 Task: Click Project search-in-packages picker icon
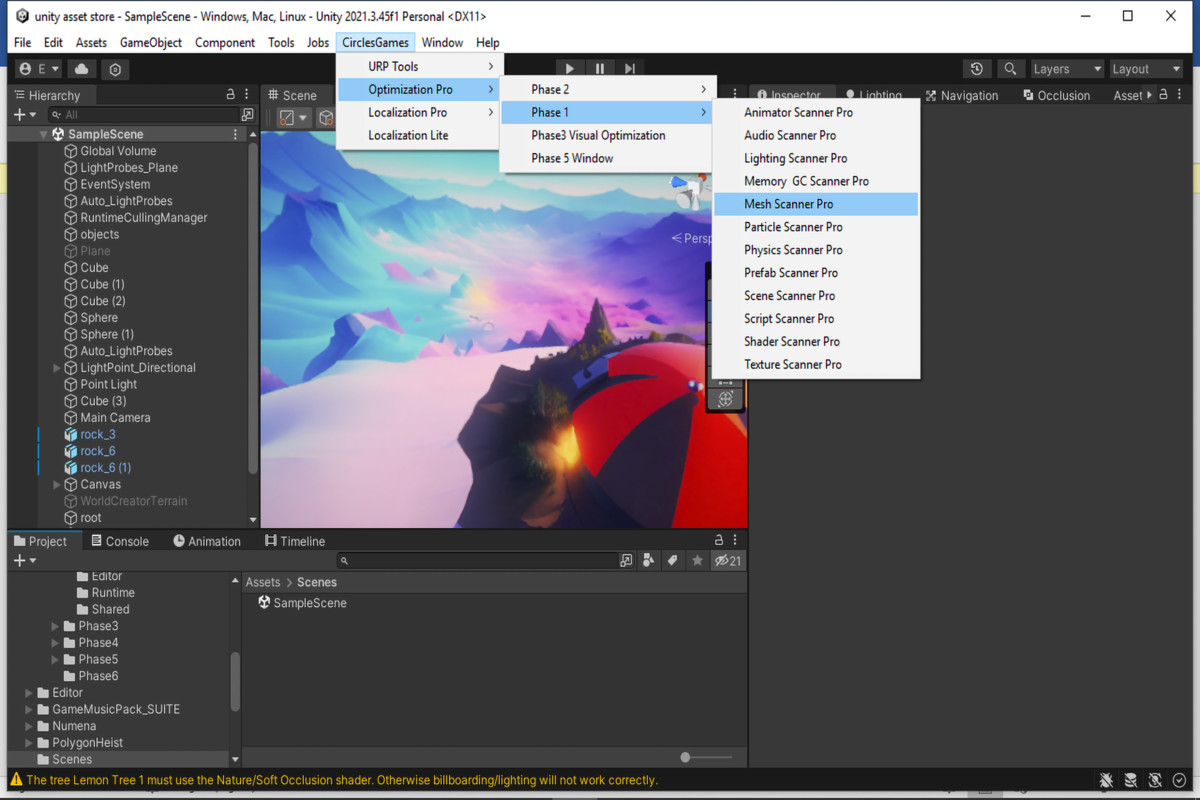coord(626,561)
